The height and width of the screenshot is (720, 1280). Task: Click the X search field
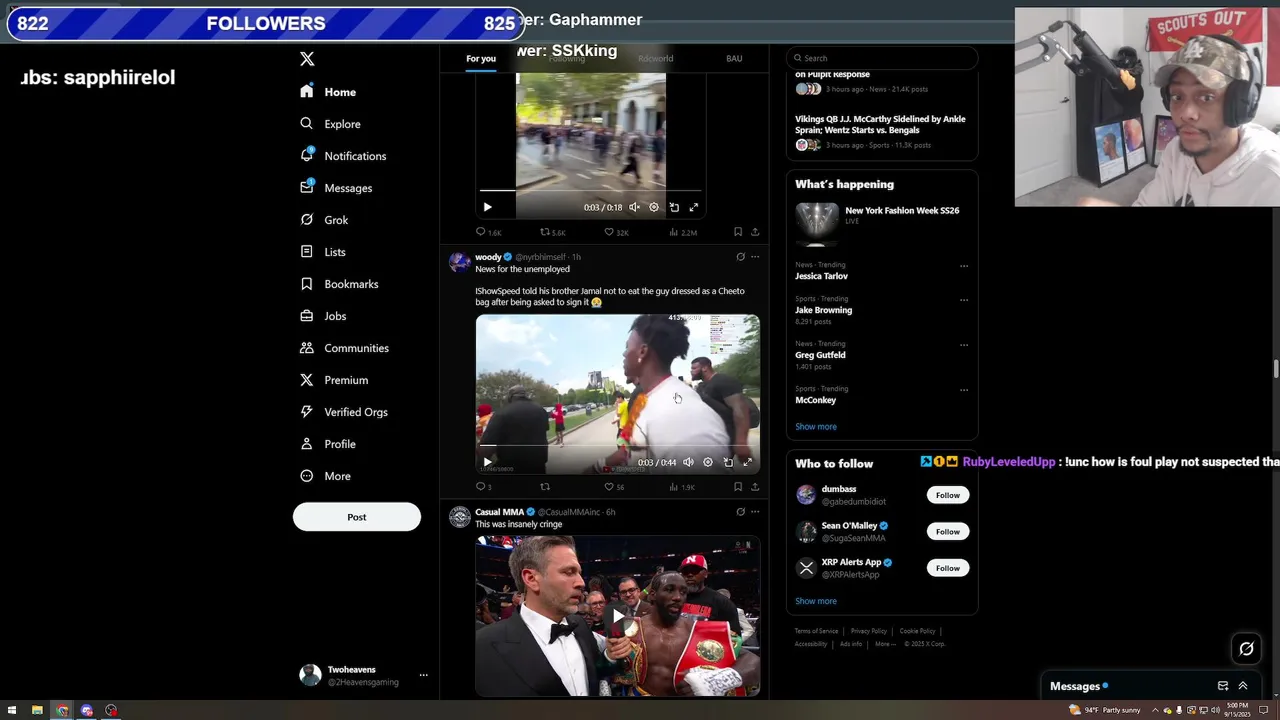pos(882,58)
